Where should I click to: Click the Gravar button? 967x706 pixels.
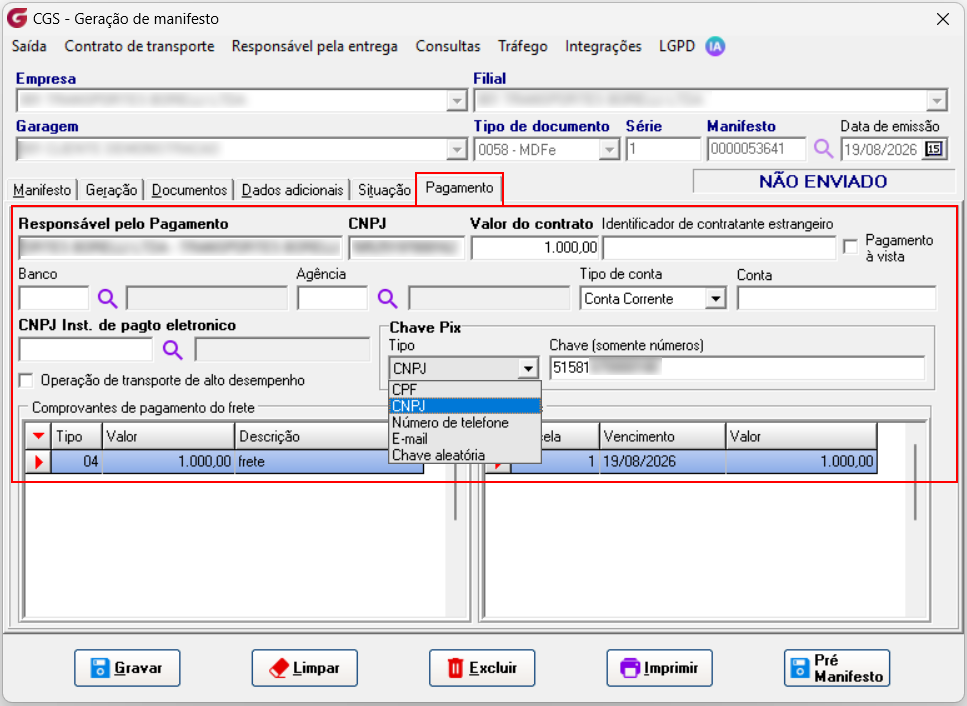point(127,668)
